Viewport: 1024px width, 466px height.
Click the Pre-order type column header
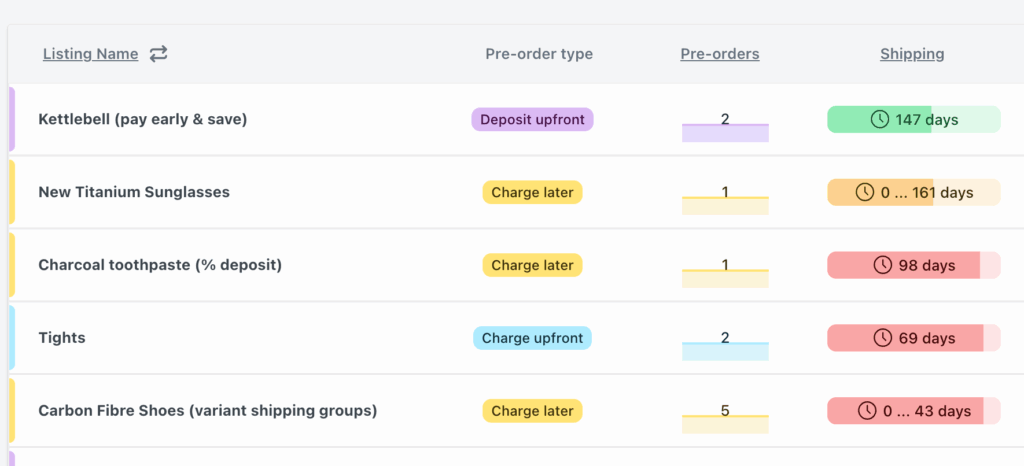538,54
